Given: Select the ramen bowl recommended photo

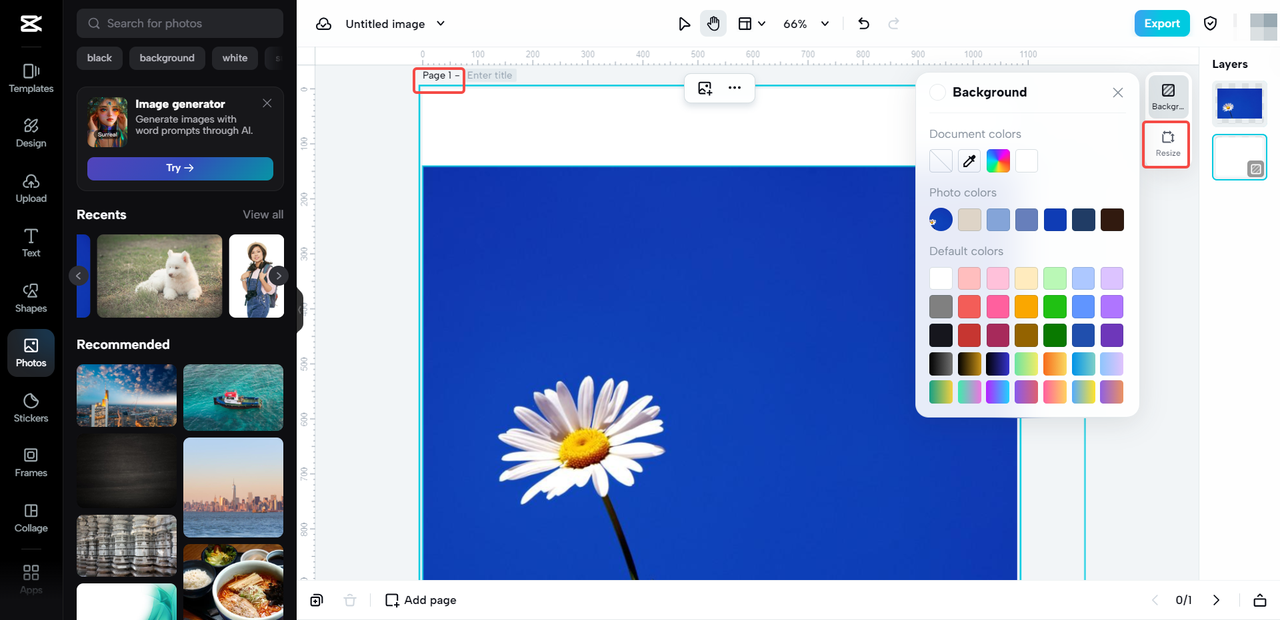Looking at the screenshot, I should click(233, 582).
